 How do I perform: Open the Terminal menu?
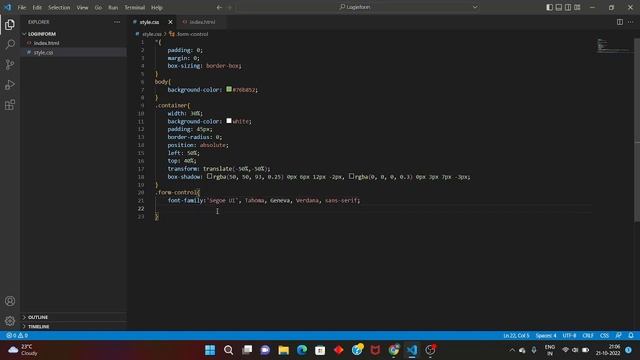click(x=135, y=7)
